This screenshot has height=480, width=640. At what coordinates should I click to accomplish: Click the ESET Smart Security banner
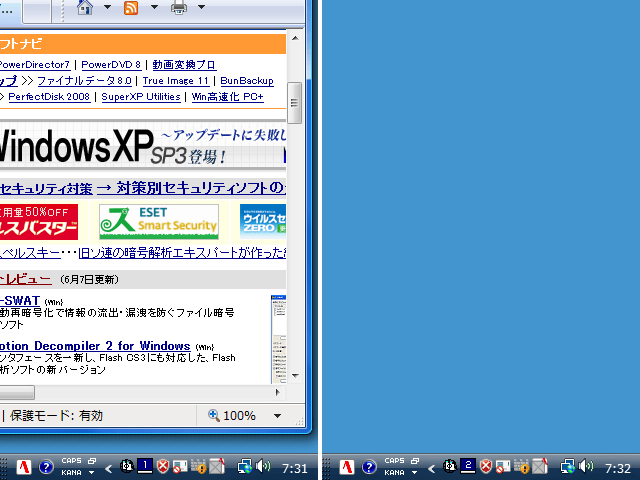[159, 222]
